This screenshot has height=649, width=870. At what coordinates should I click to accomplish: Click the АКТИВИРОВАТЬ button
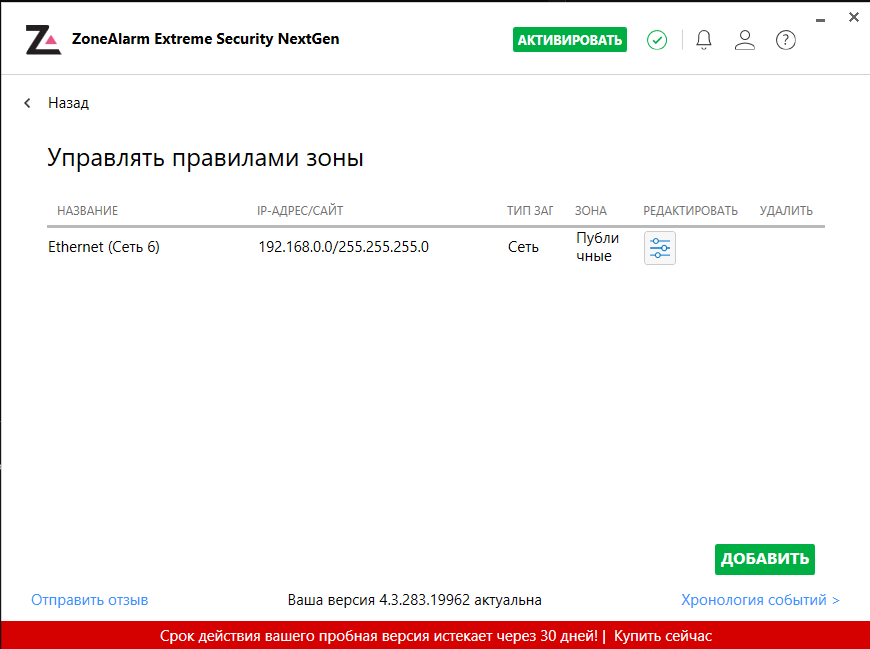coord(570,40)
